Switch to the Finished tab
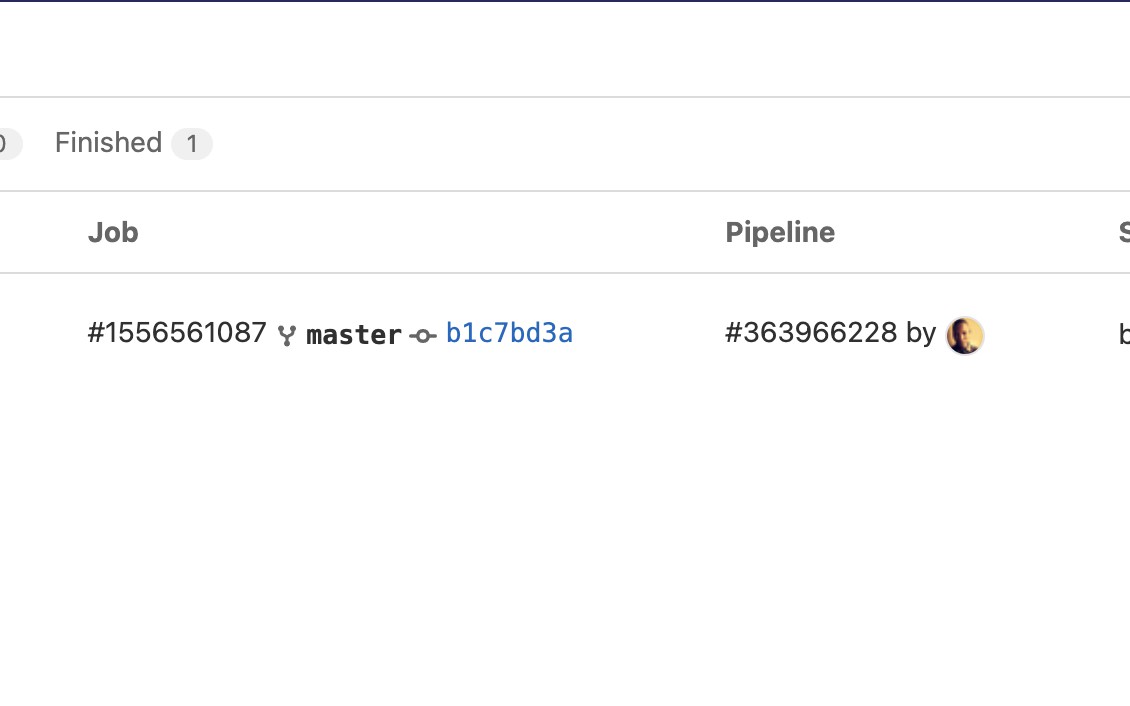 pos(108,143)
